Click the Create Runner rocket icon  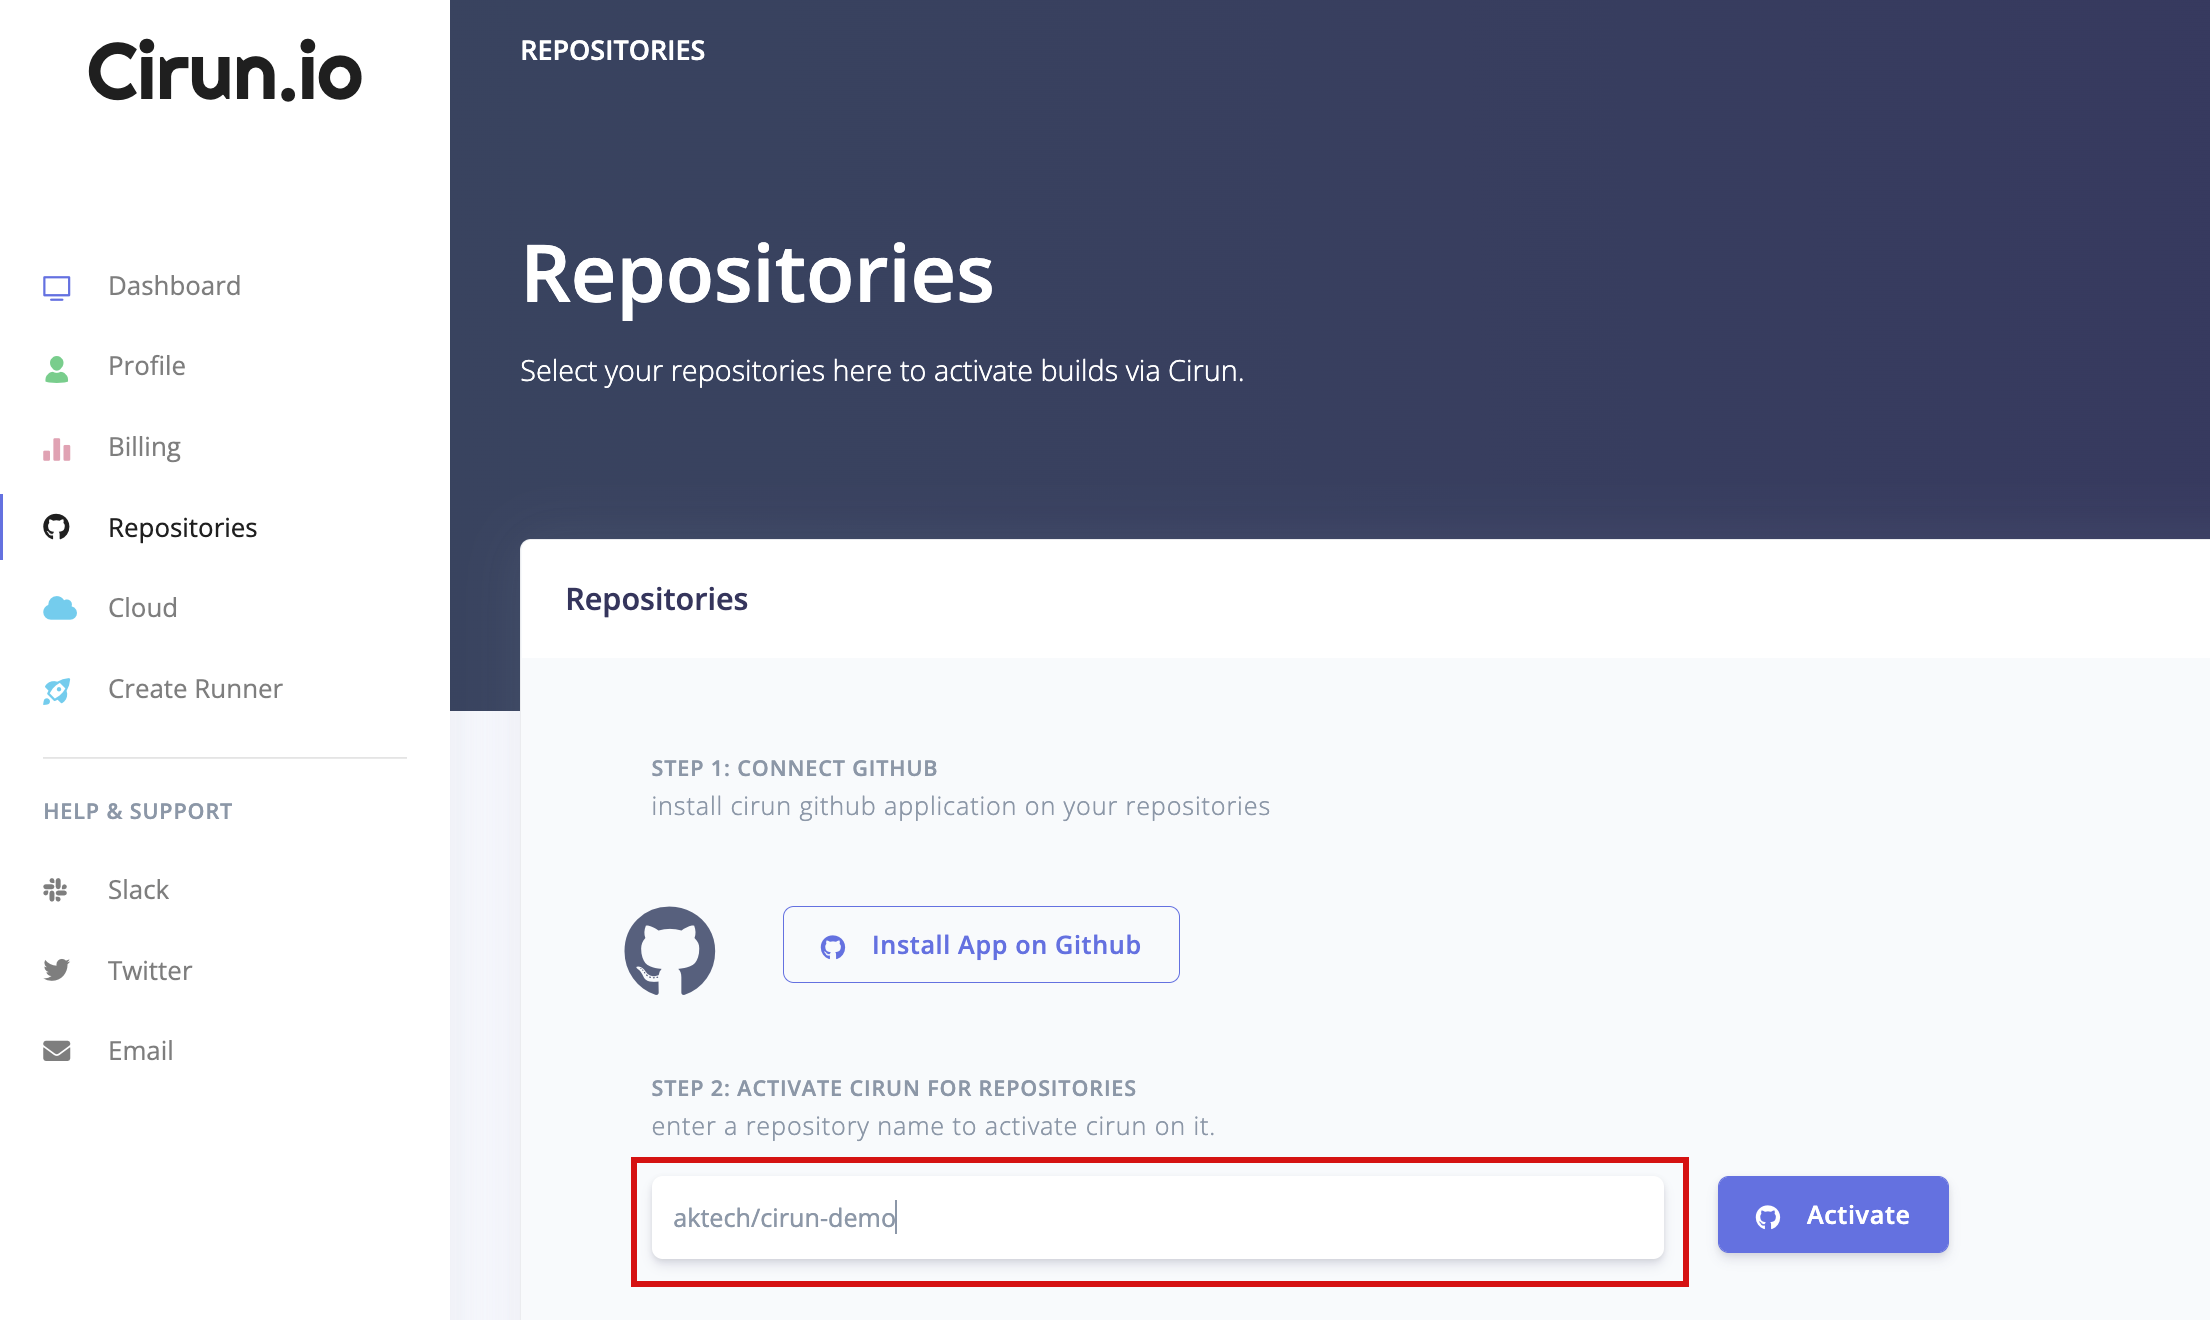57,690
